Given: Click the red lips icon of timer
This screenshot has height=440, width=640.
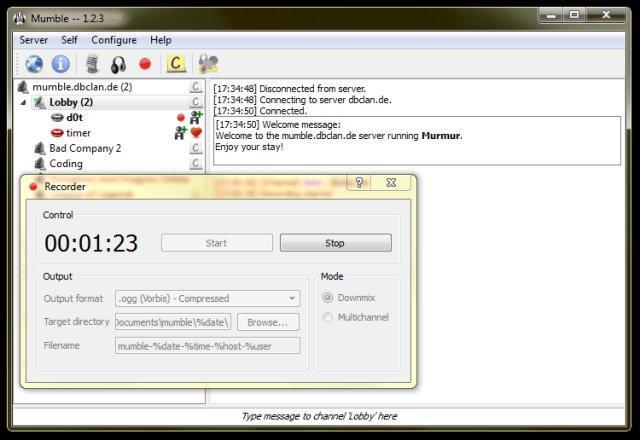Looking at the screenshot, I should click(57, 133).
